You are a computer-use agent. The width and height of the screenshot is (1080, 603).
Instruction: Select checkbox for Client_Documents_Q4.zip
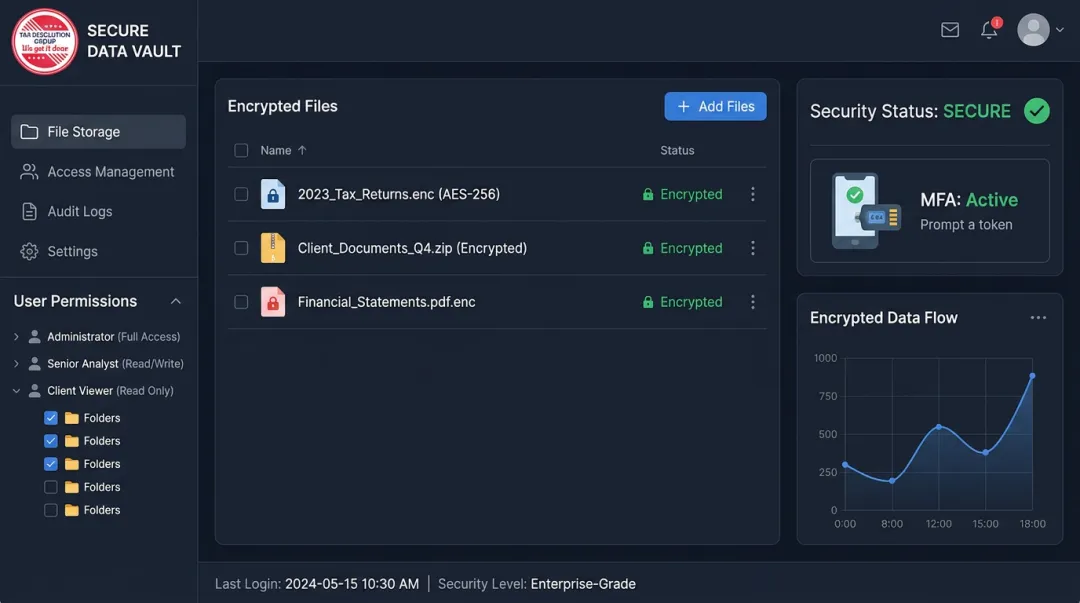click(x=241, y=248)
